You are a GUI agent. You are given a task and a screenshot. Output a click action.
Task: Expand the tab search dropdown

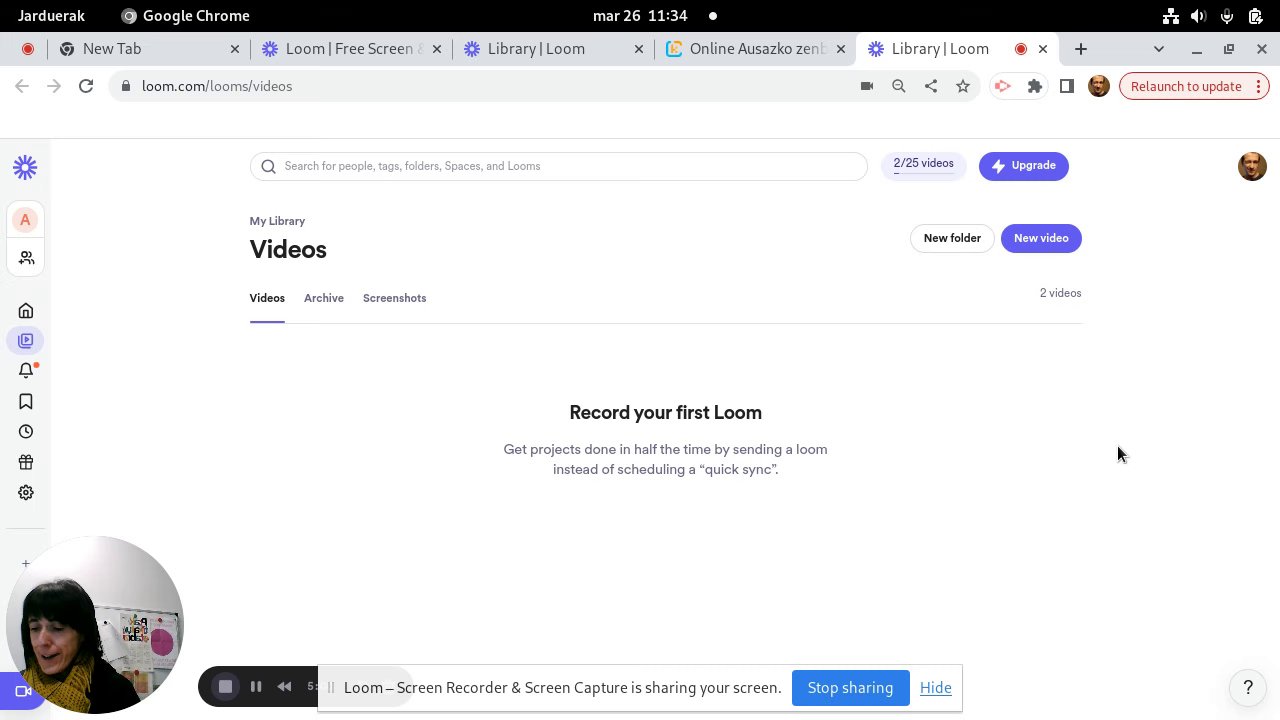click(1159, 49)
